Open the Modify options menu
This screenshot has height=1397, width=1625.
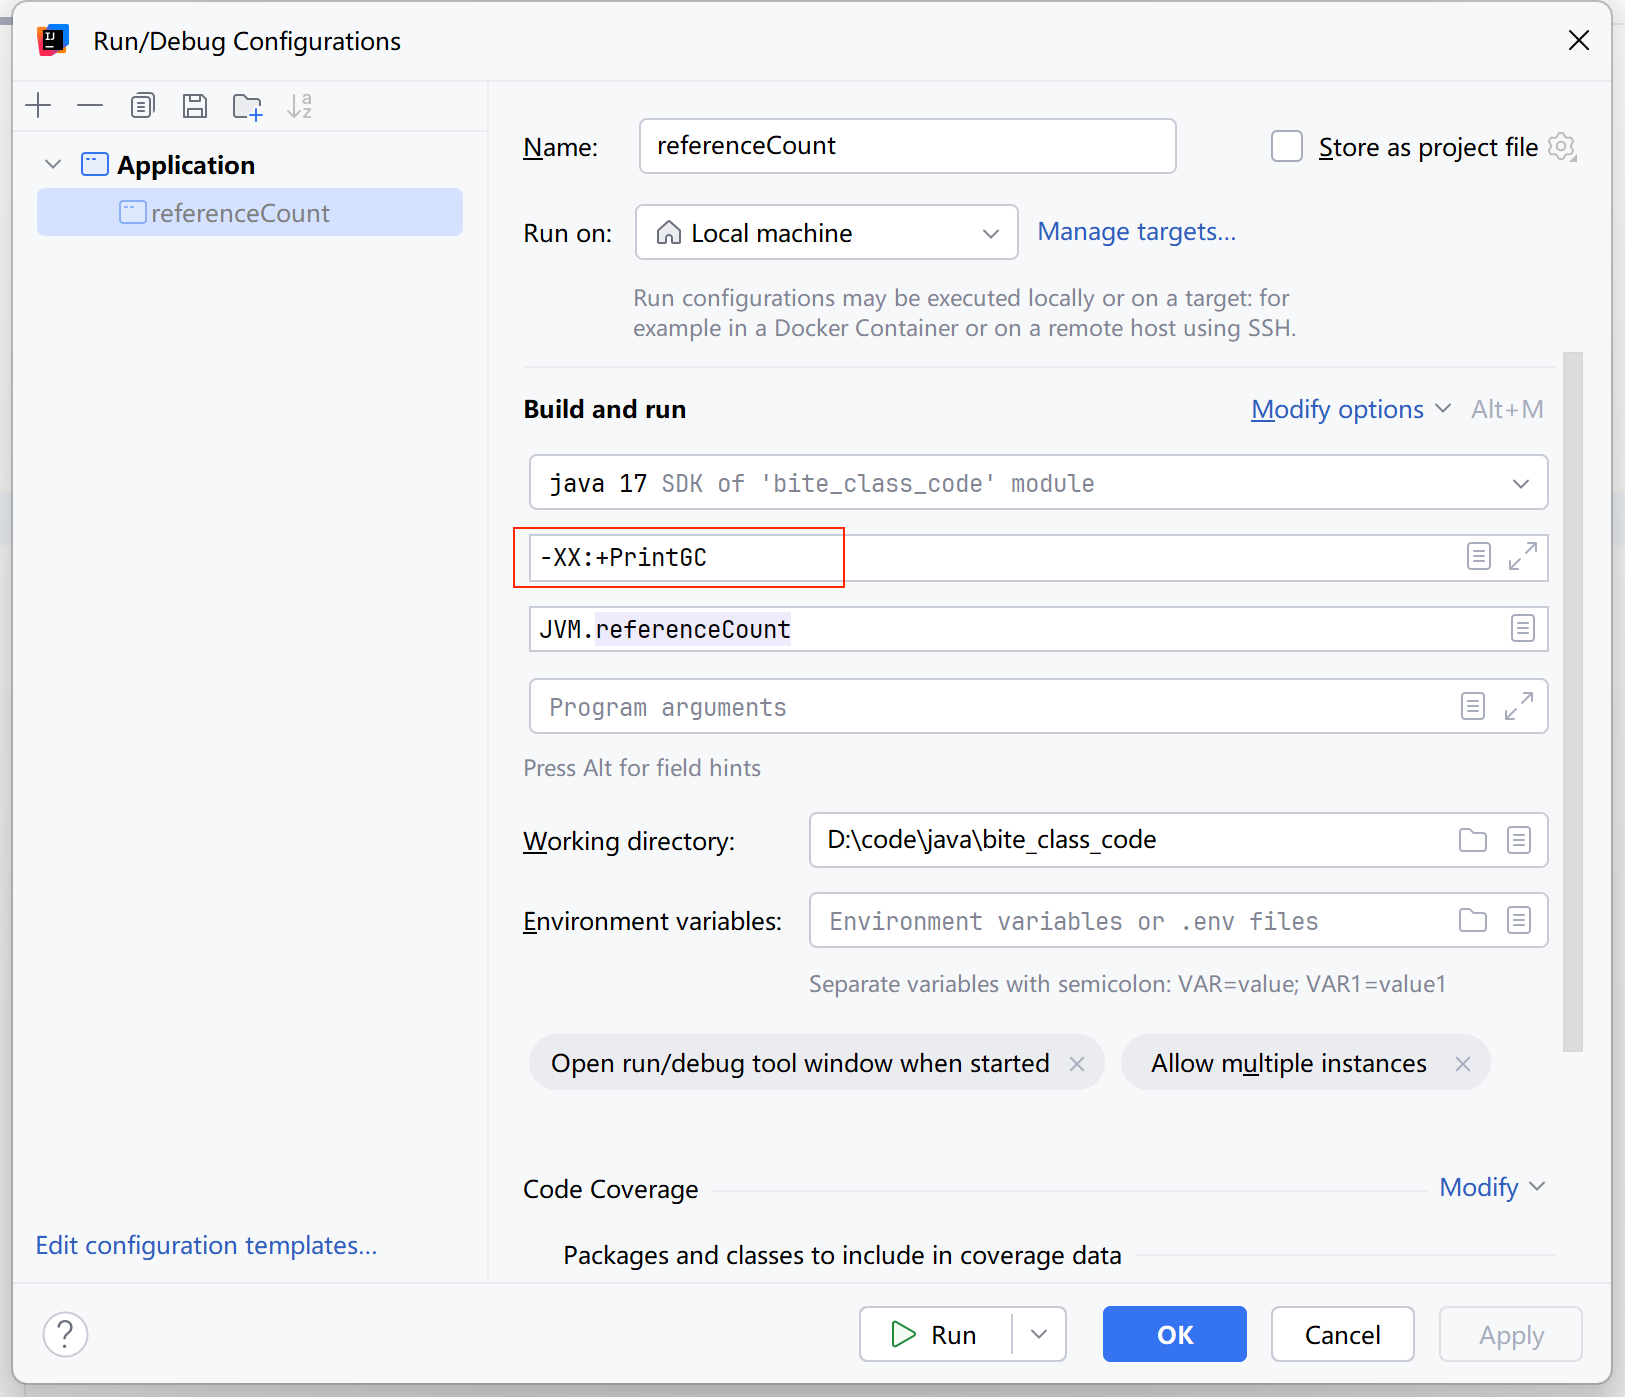pyautogui.click(x=1350, y=409)
